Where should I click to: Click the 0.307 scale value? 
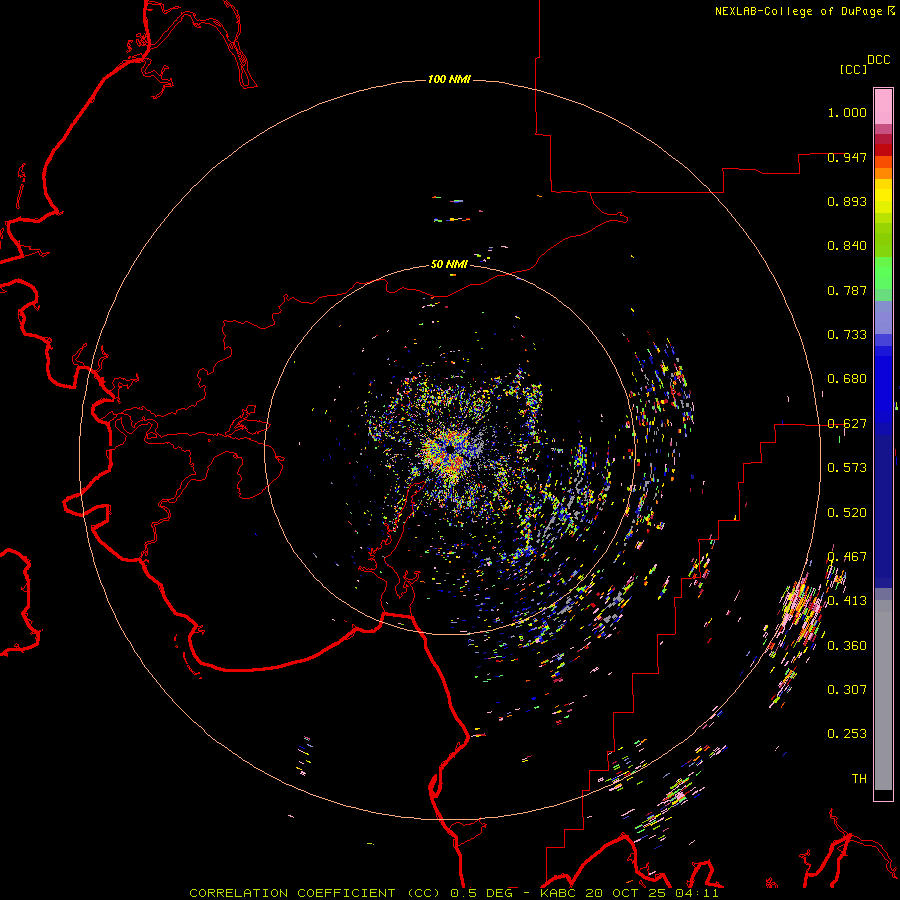pos(847,690)
